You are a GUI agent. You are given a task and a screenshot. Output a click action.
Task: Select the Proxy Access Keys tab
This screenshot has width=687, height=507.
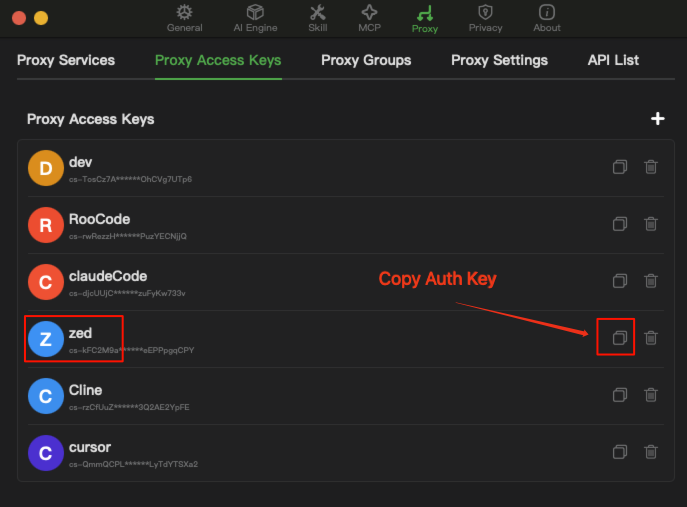[218, 60]
